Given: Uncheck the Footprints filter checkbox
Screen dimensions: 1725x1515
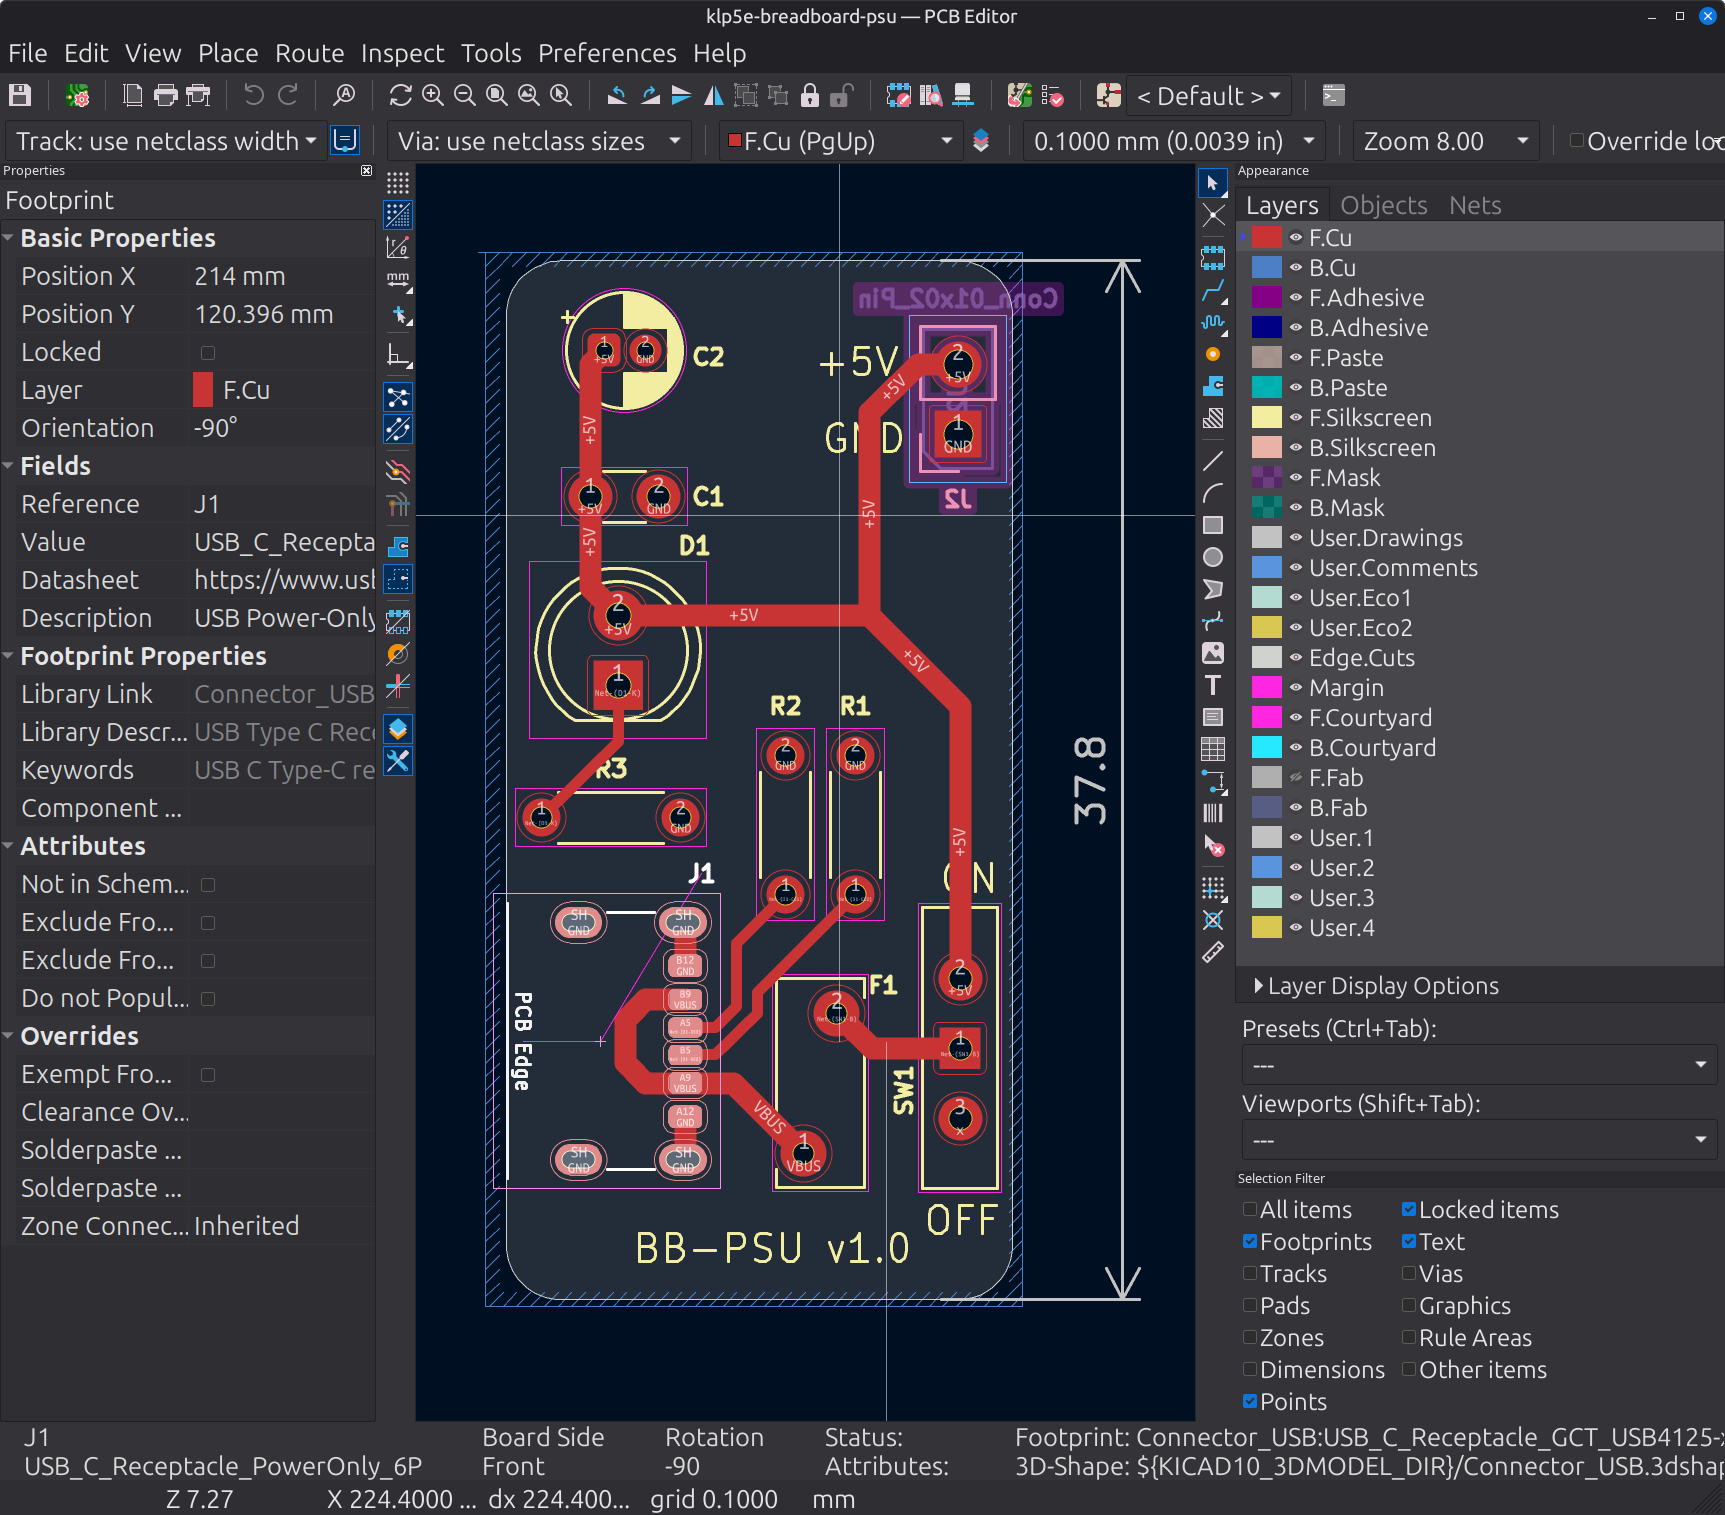Looking at the screenshot, I should (x=1250, y=1241).
